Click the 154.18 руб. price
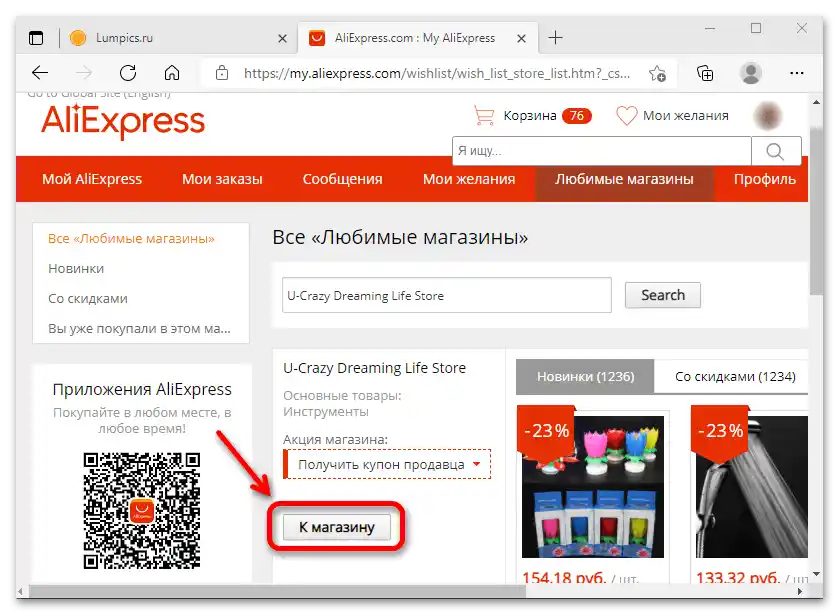839x615 pixels. pos(564,578)
